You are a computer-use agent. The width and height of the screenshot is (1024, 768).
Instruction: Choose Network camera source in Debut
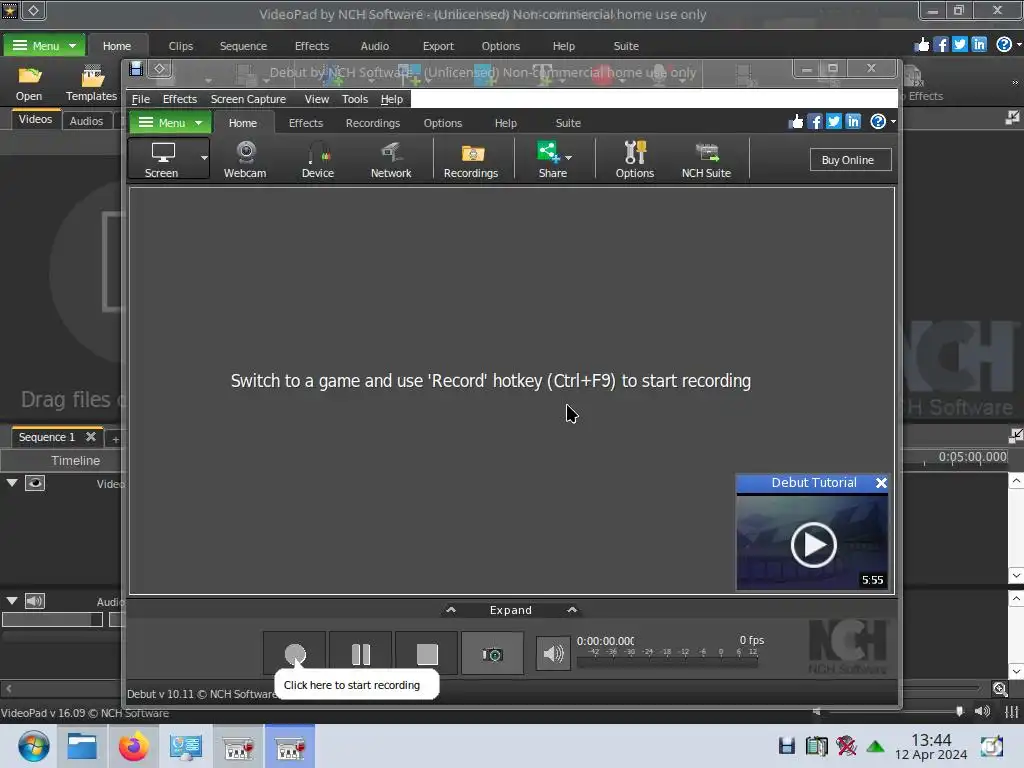[391, 159]
